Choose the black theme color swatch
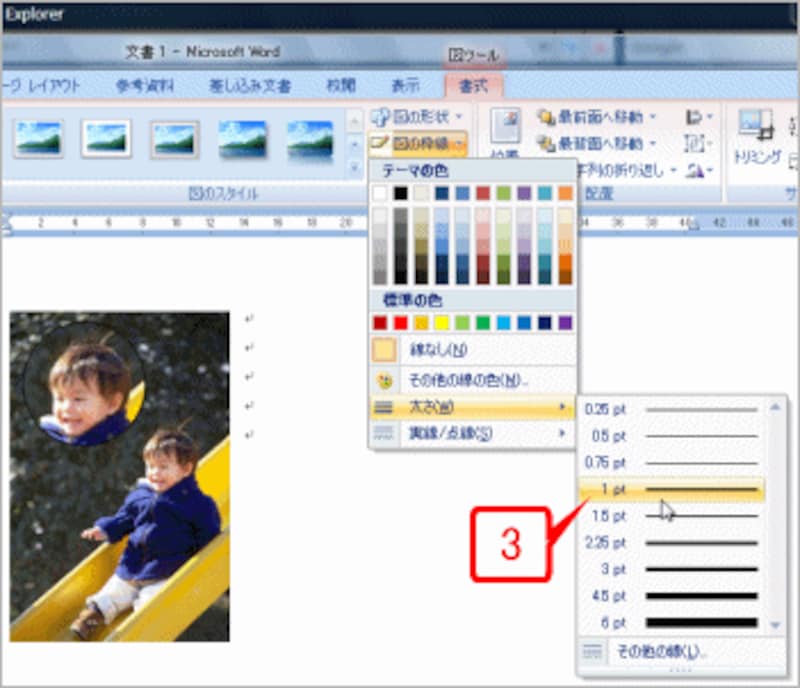 coord(401,192)
